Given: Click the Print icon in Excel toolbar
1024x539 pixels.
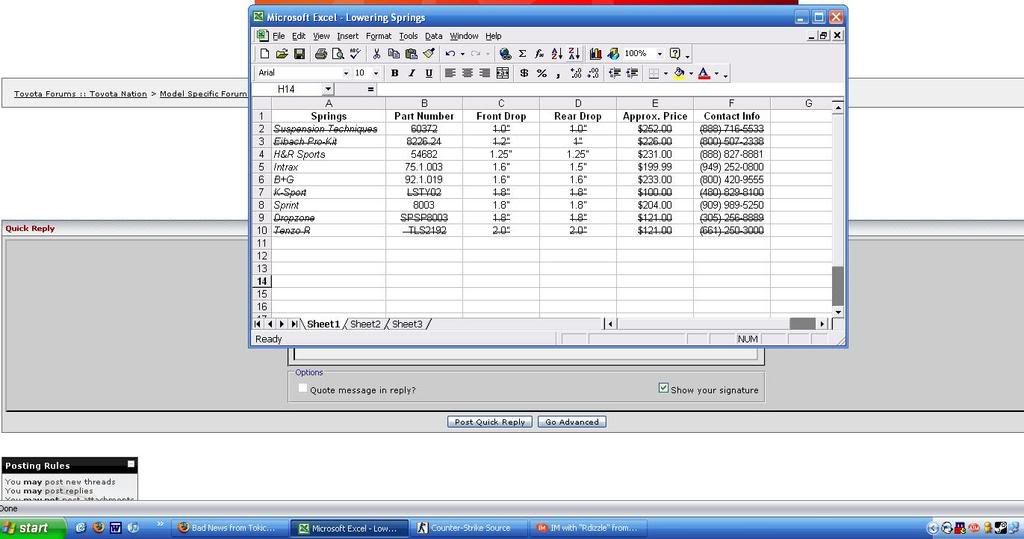Looking at the screenshot, I should point(321,54).
